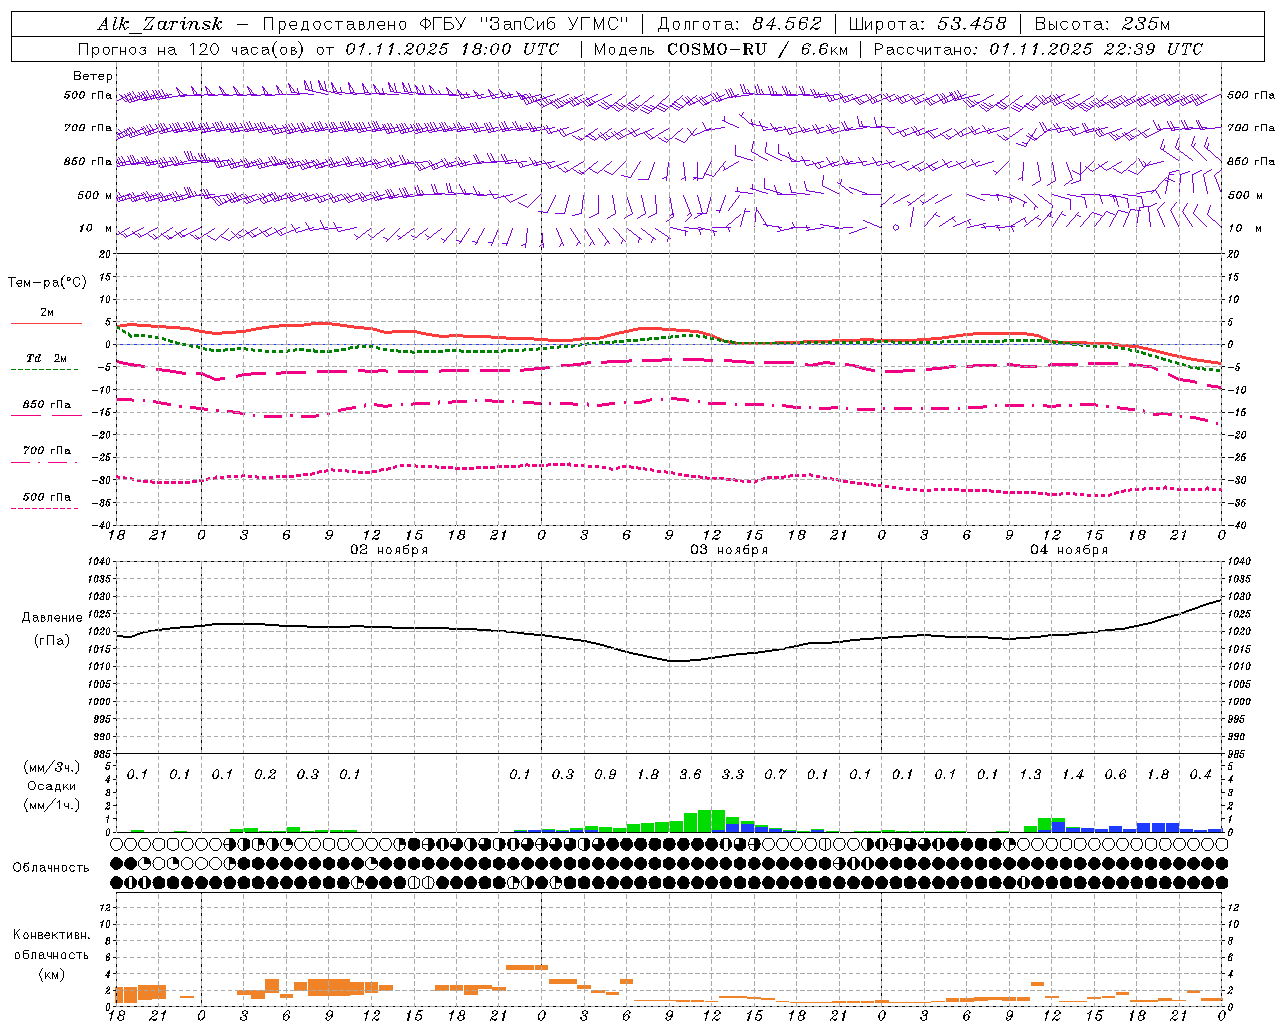Click the computed time 'Рассчитано: 01.11.2025 22:39 UTC'
The image size is (1280, 1024).
1038,49
